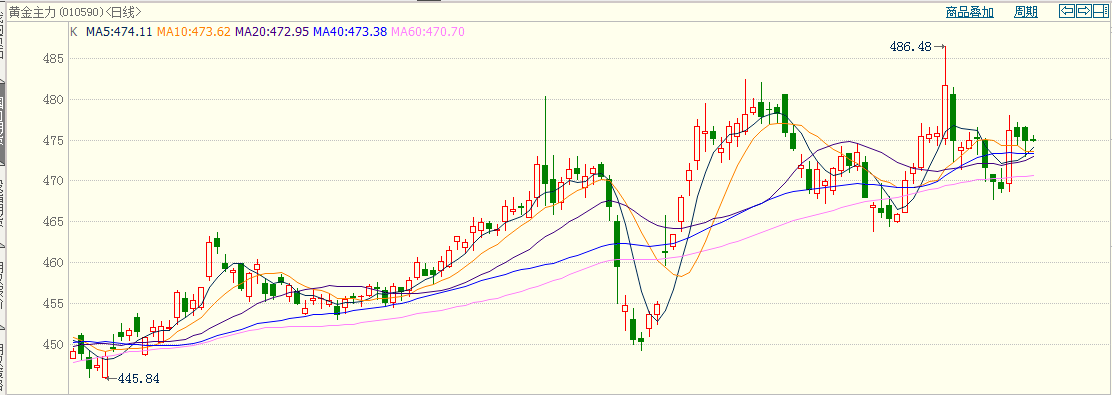The image size is (1112, 395).
Task: Click the 465 price axis label
Action: [53, 222]
